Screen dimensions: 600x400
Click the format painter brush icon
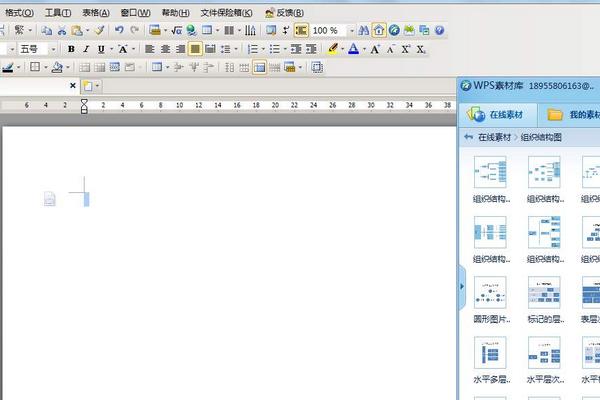coord(99,31)
